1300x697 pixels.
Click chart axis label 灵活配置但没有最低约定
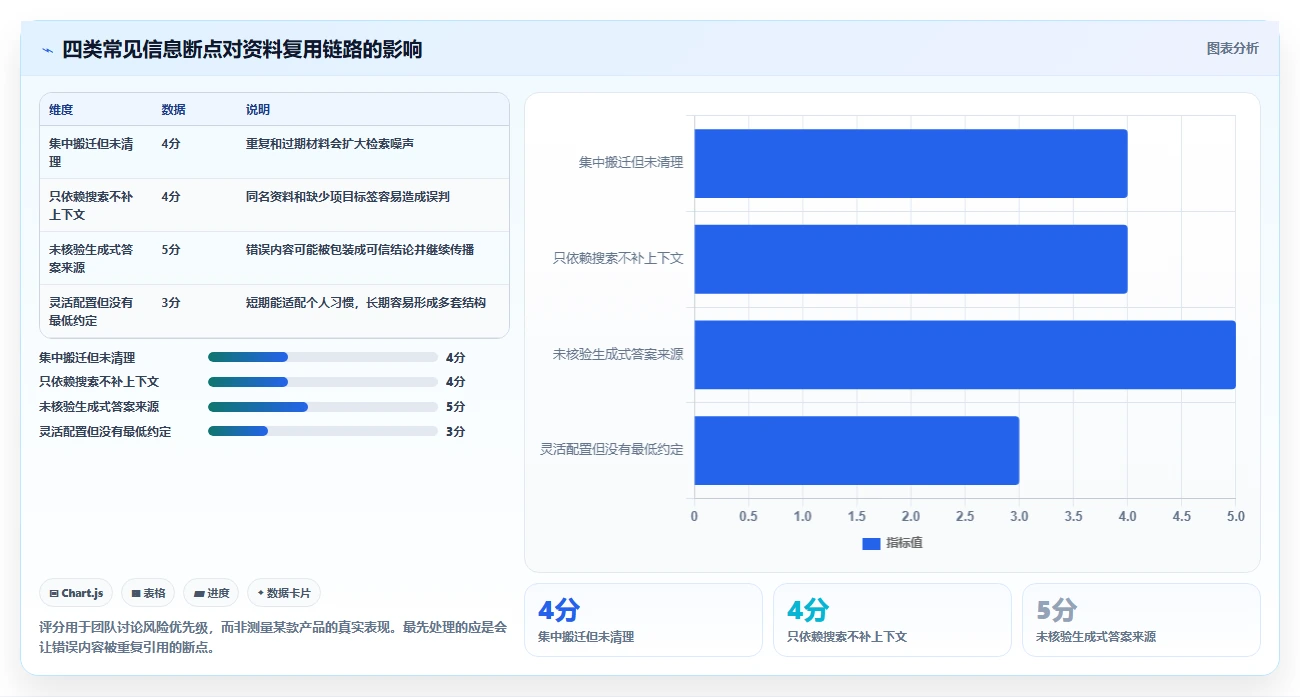point(612,450)
